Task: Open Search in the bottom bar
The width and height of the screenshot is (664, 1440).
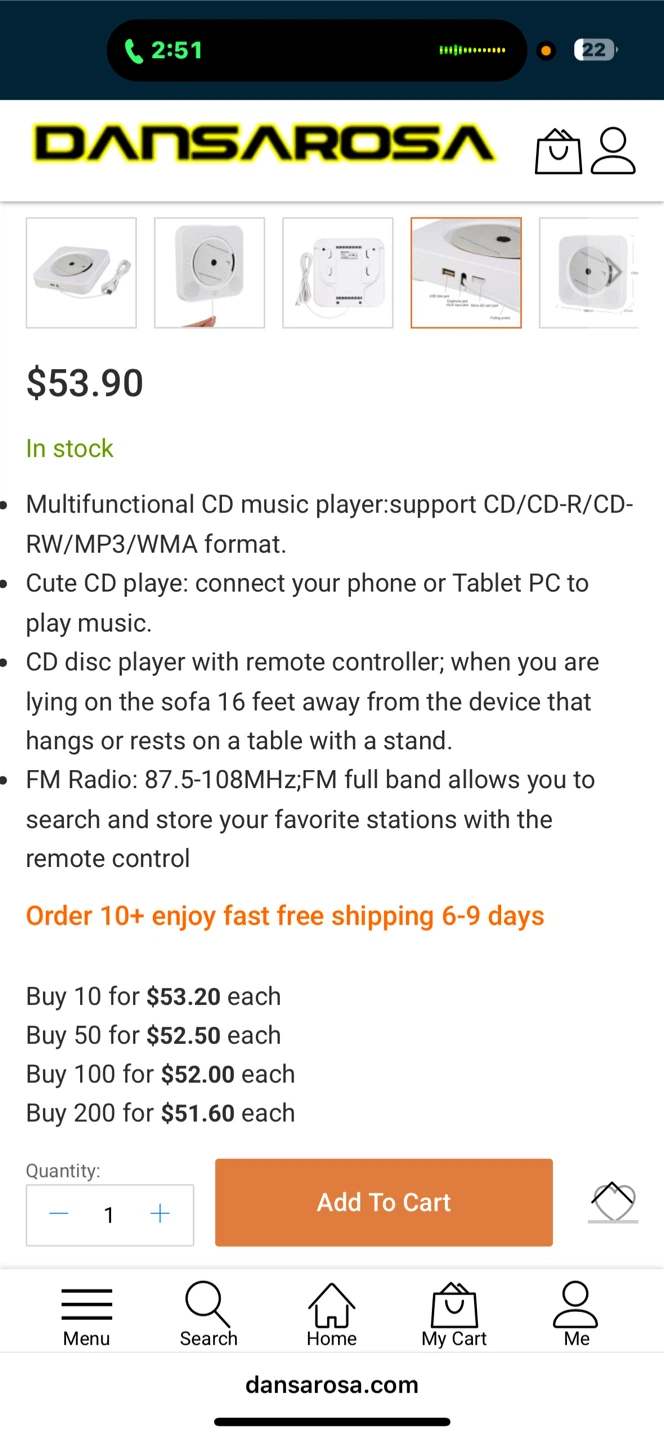Action: (x=209, y=1315)
